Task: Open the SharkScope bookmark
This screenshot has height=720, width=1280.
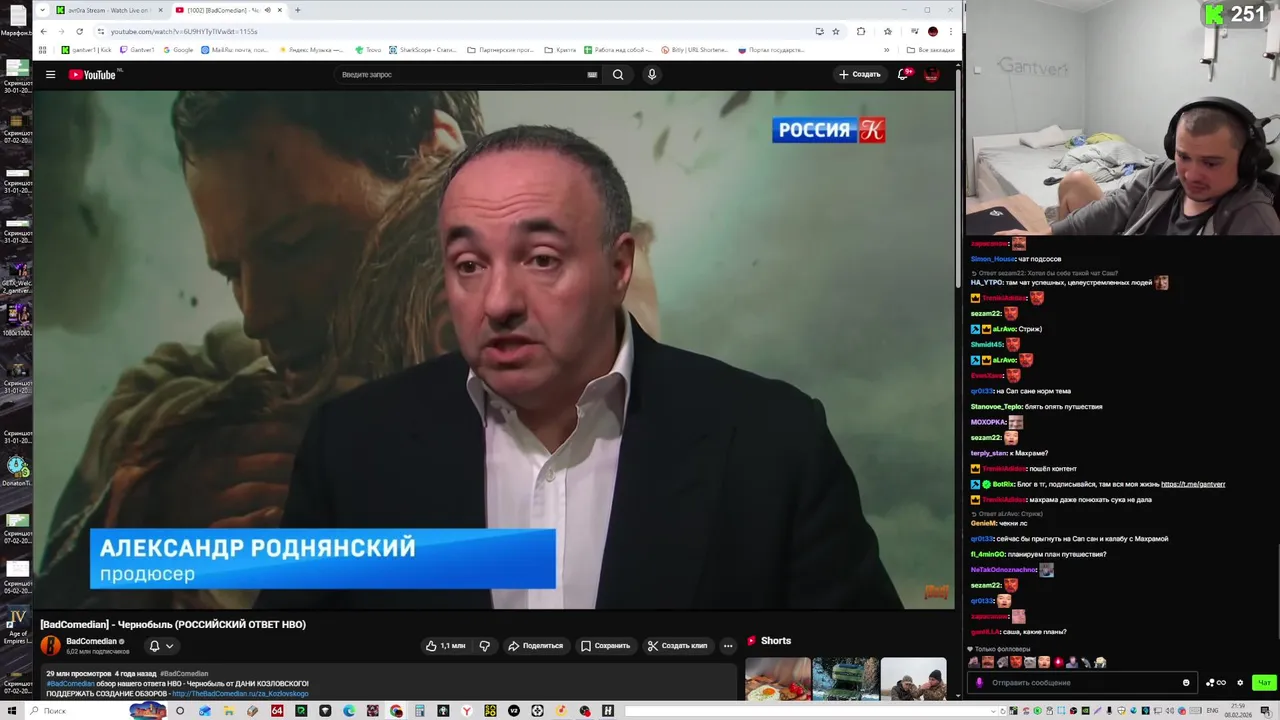Action: click(x=423, y=49)
